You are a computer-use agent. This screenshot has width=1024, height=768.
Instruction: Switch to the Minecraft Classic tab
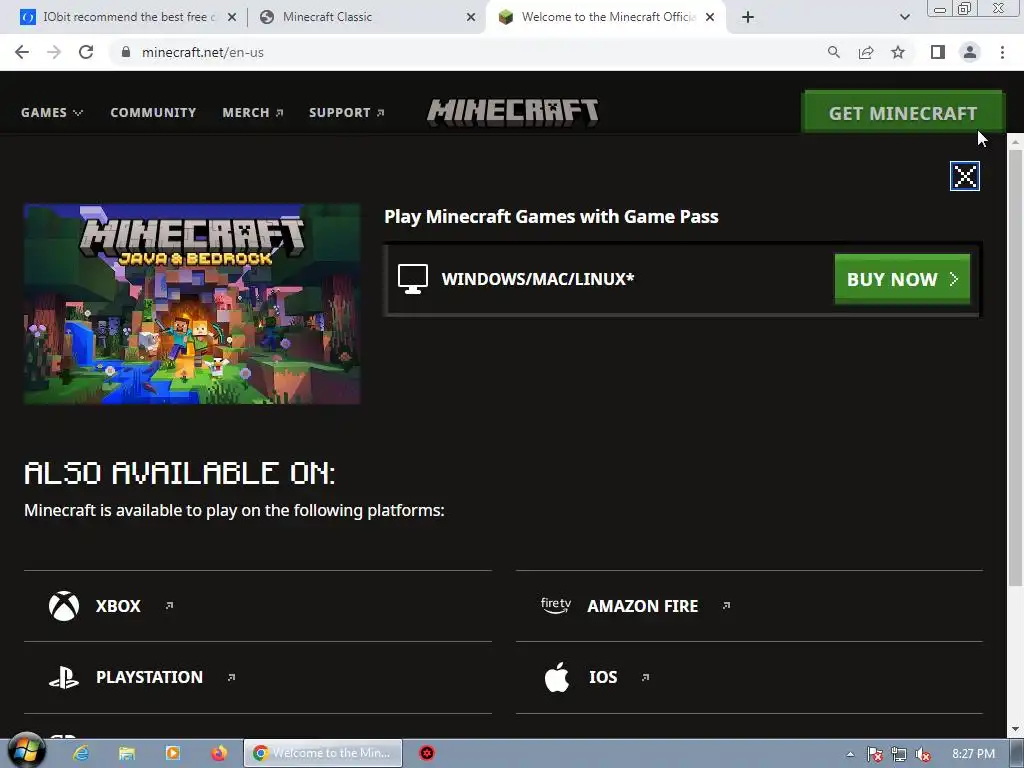click(368, 17)
